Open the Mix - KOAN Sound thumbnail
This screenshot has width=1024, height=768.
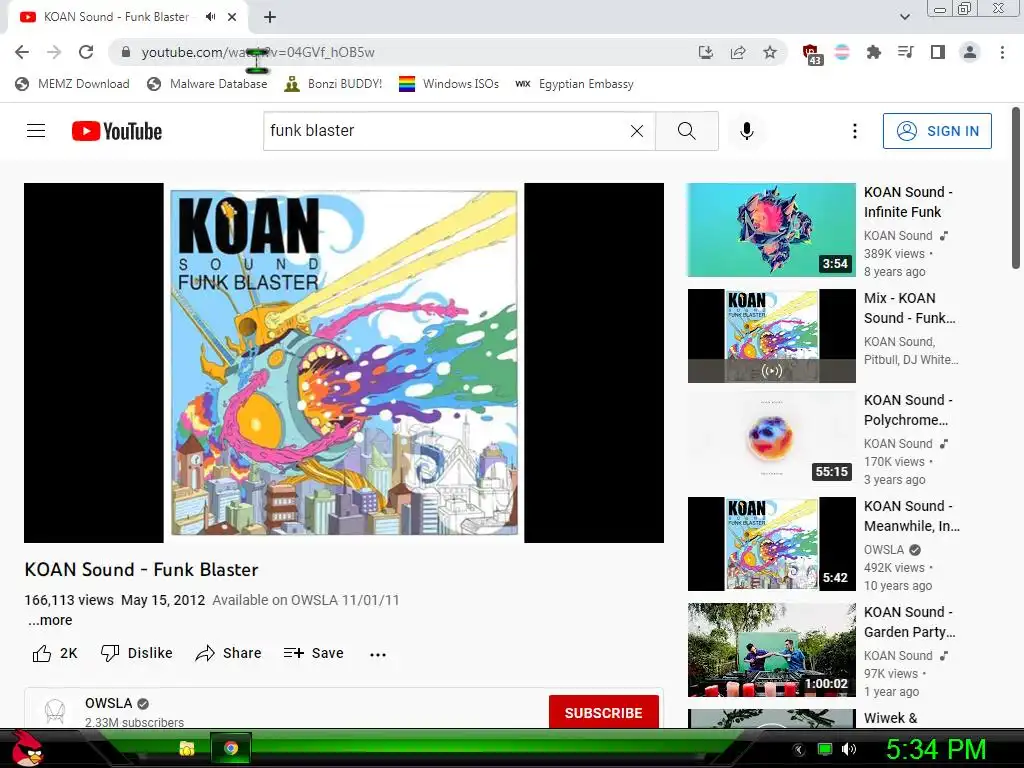pyautogui.click(x=771, y=336)
